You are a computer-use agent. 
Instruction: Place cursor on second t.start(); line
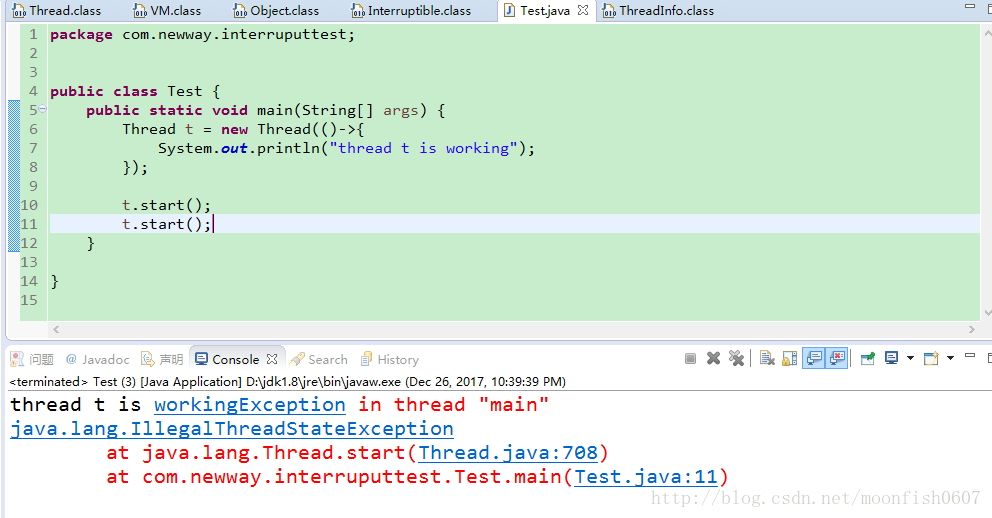click(166, 224)
